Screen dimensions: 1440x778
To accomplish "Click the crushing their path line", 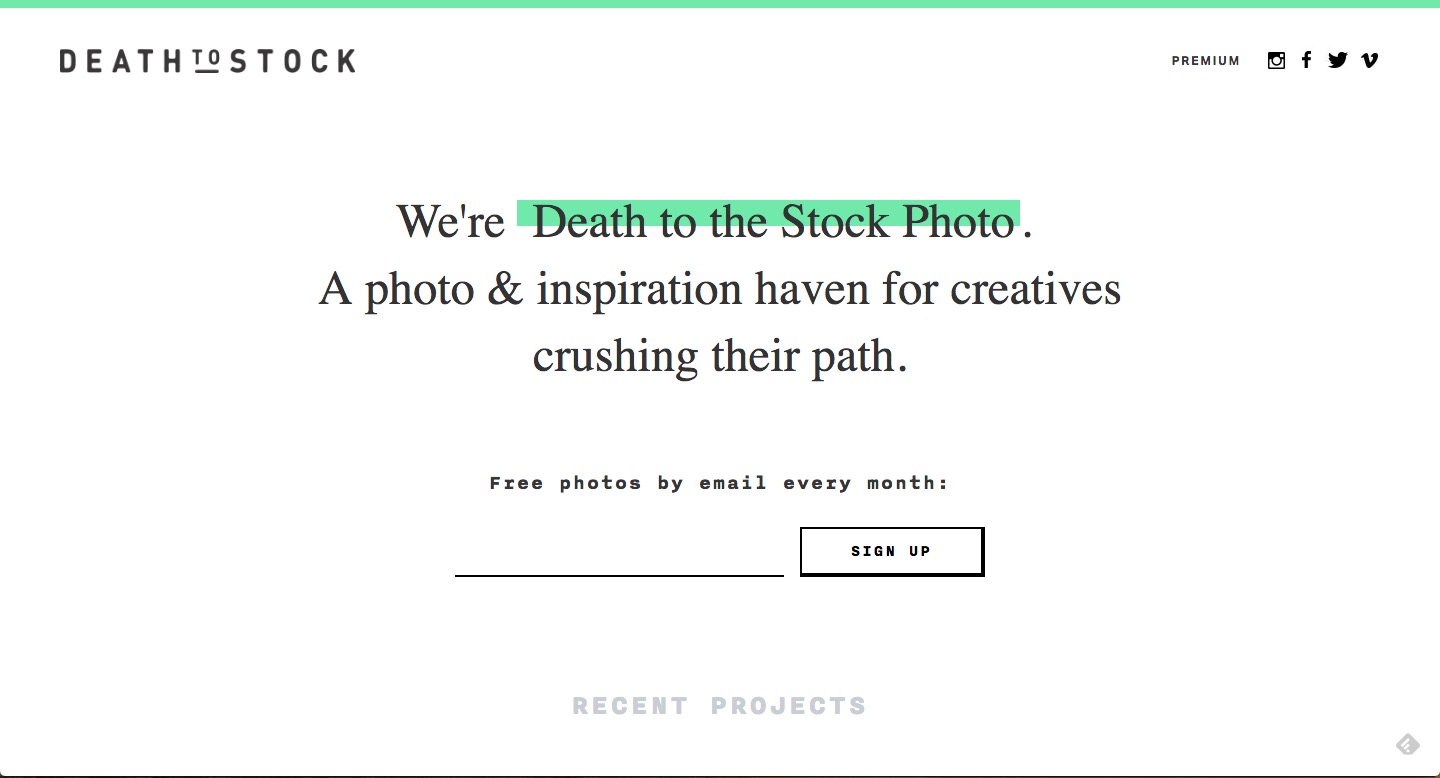I will point(719,357).
